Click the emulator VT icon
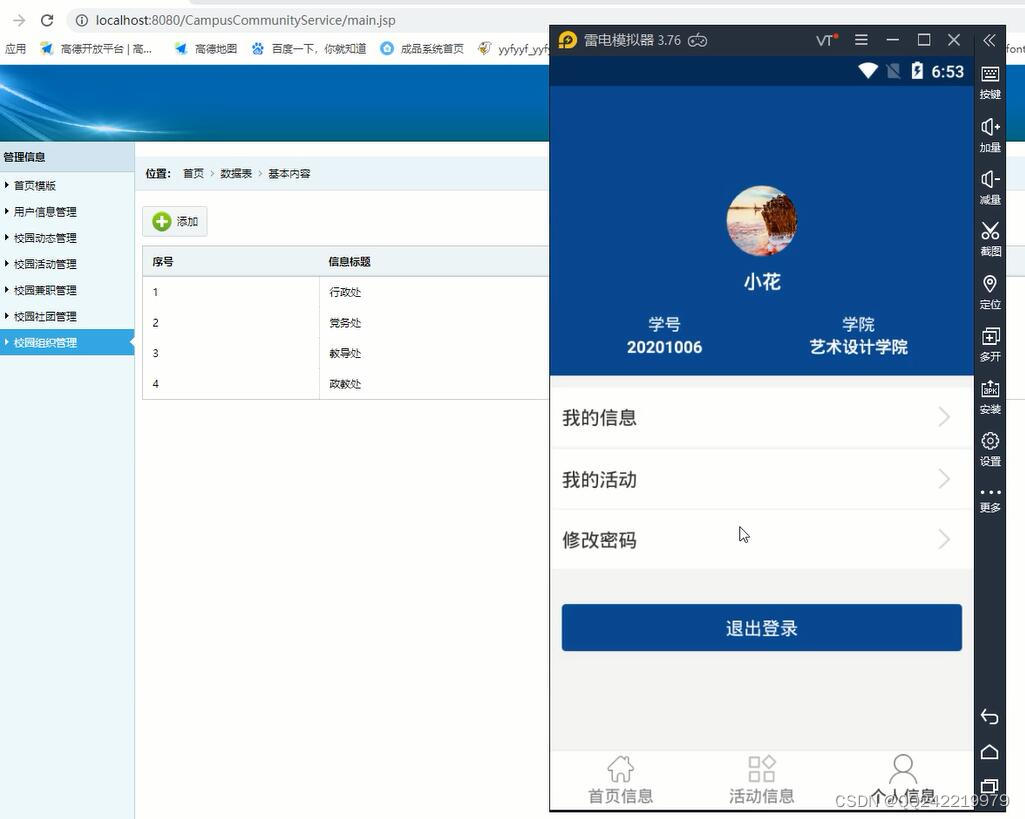The image size is (1025, 819). (826, 41)
